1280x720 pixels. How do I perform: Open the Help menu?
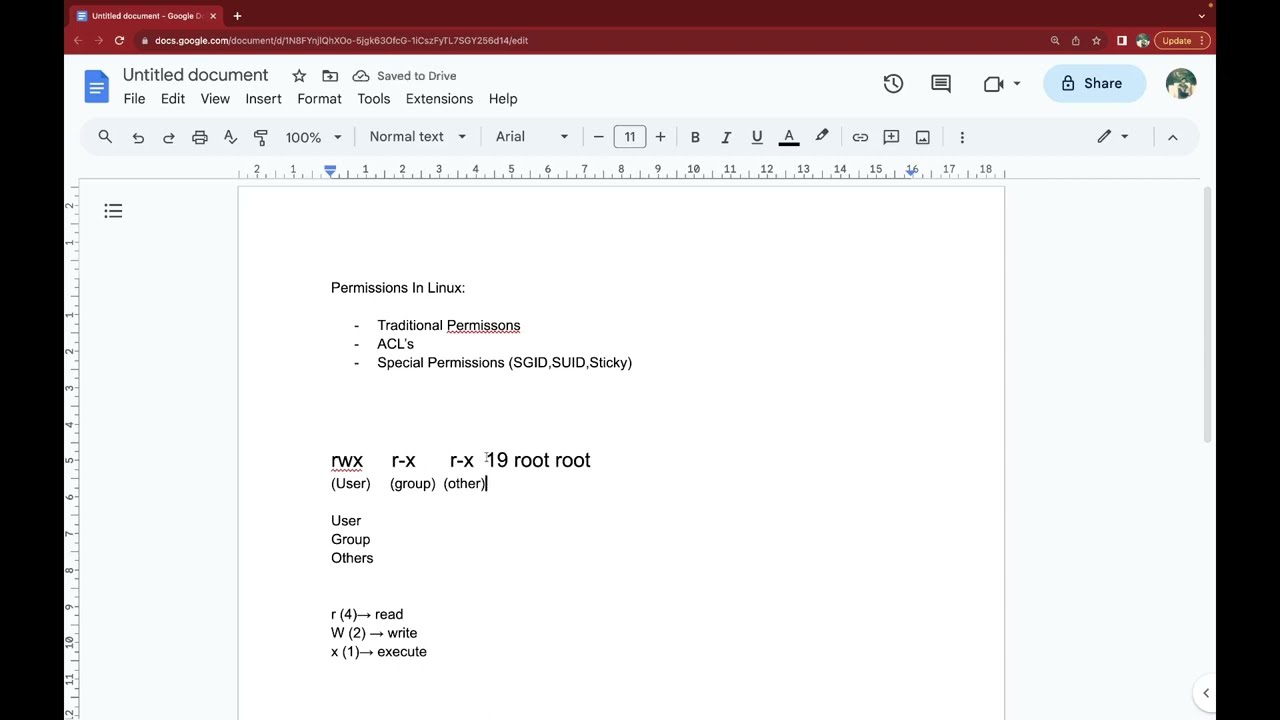(503, 99)
